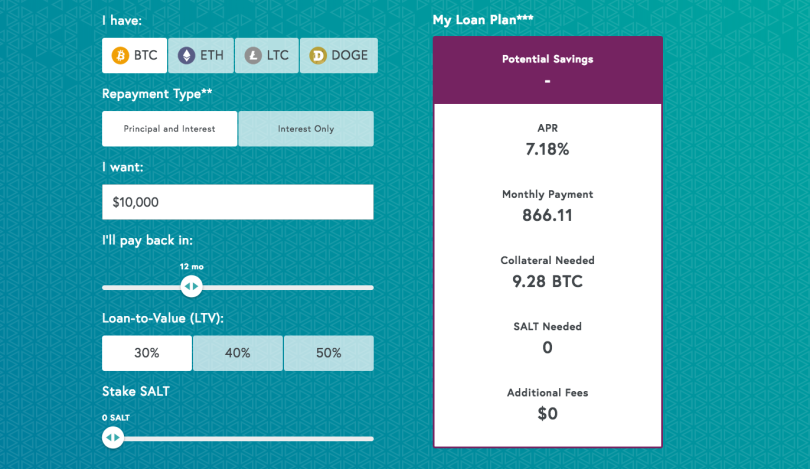Click the Potential Savings purple header
Screen dimensions: 810x469
pos(548,70)
